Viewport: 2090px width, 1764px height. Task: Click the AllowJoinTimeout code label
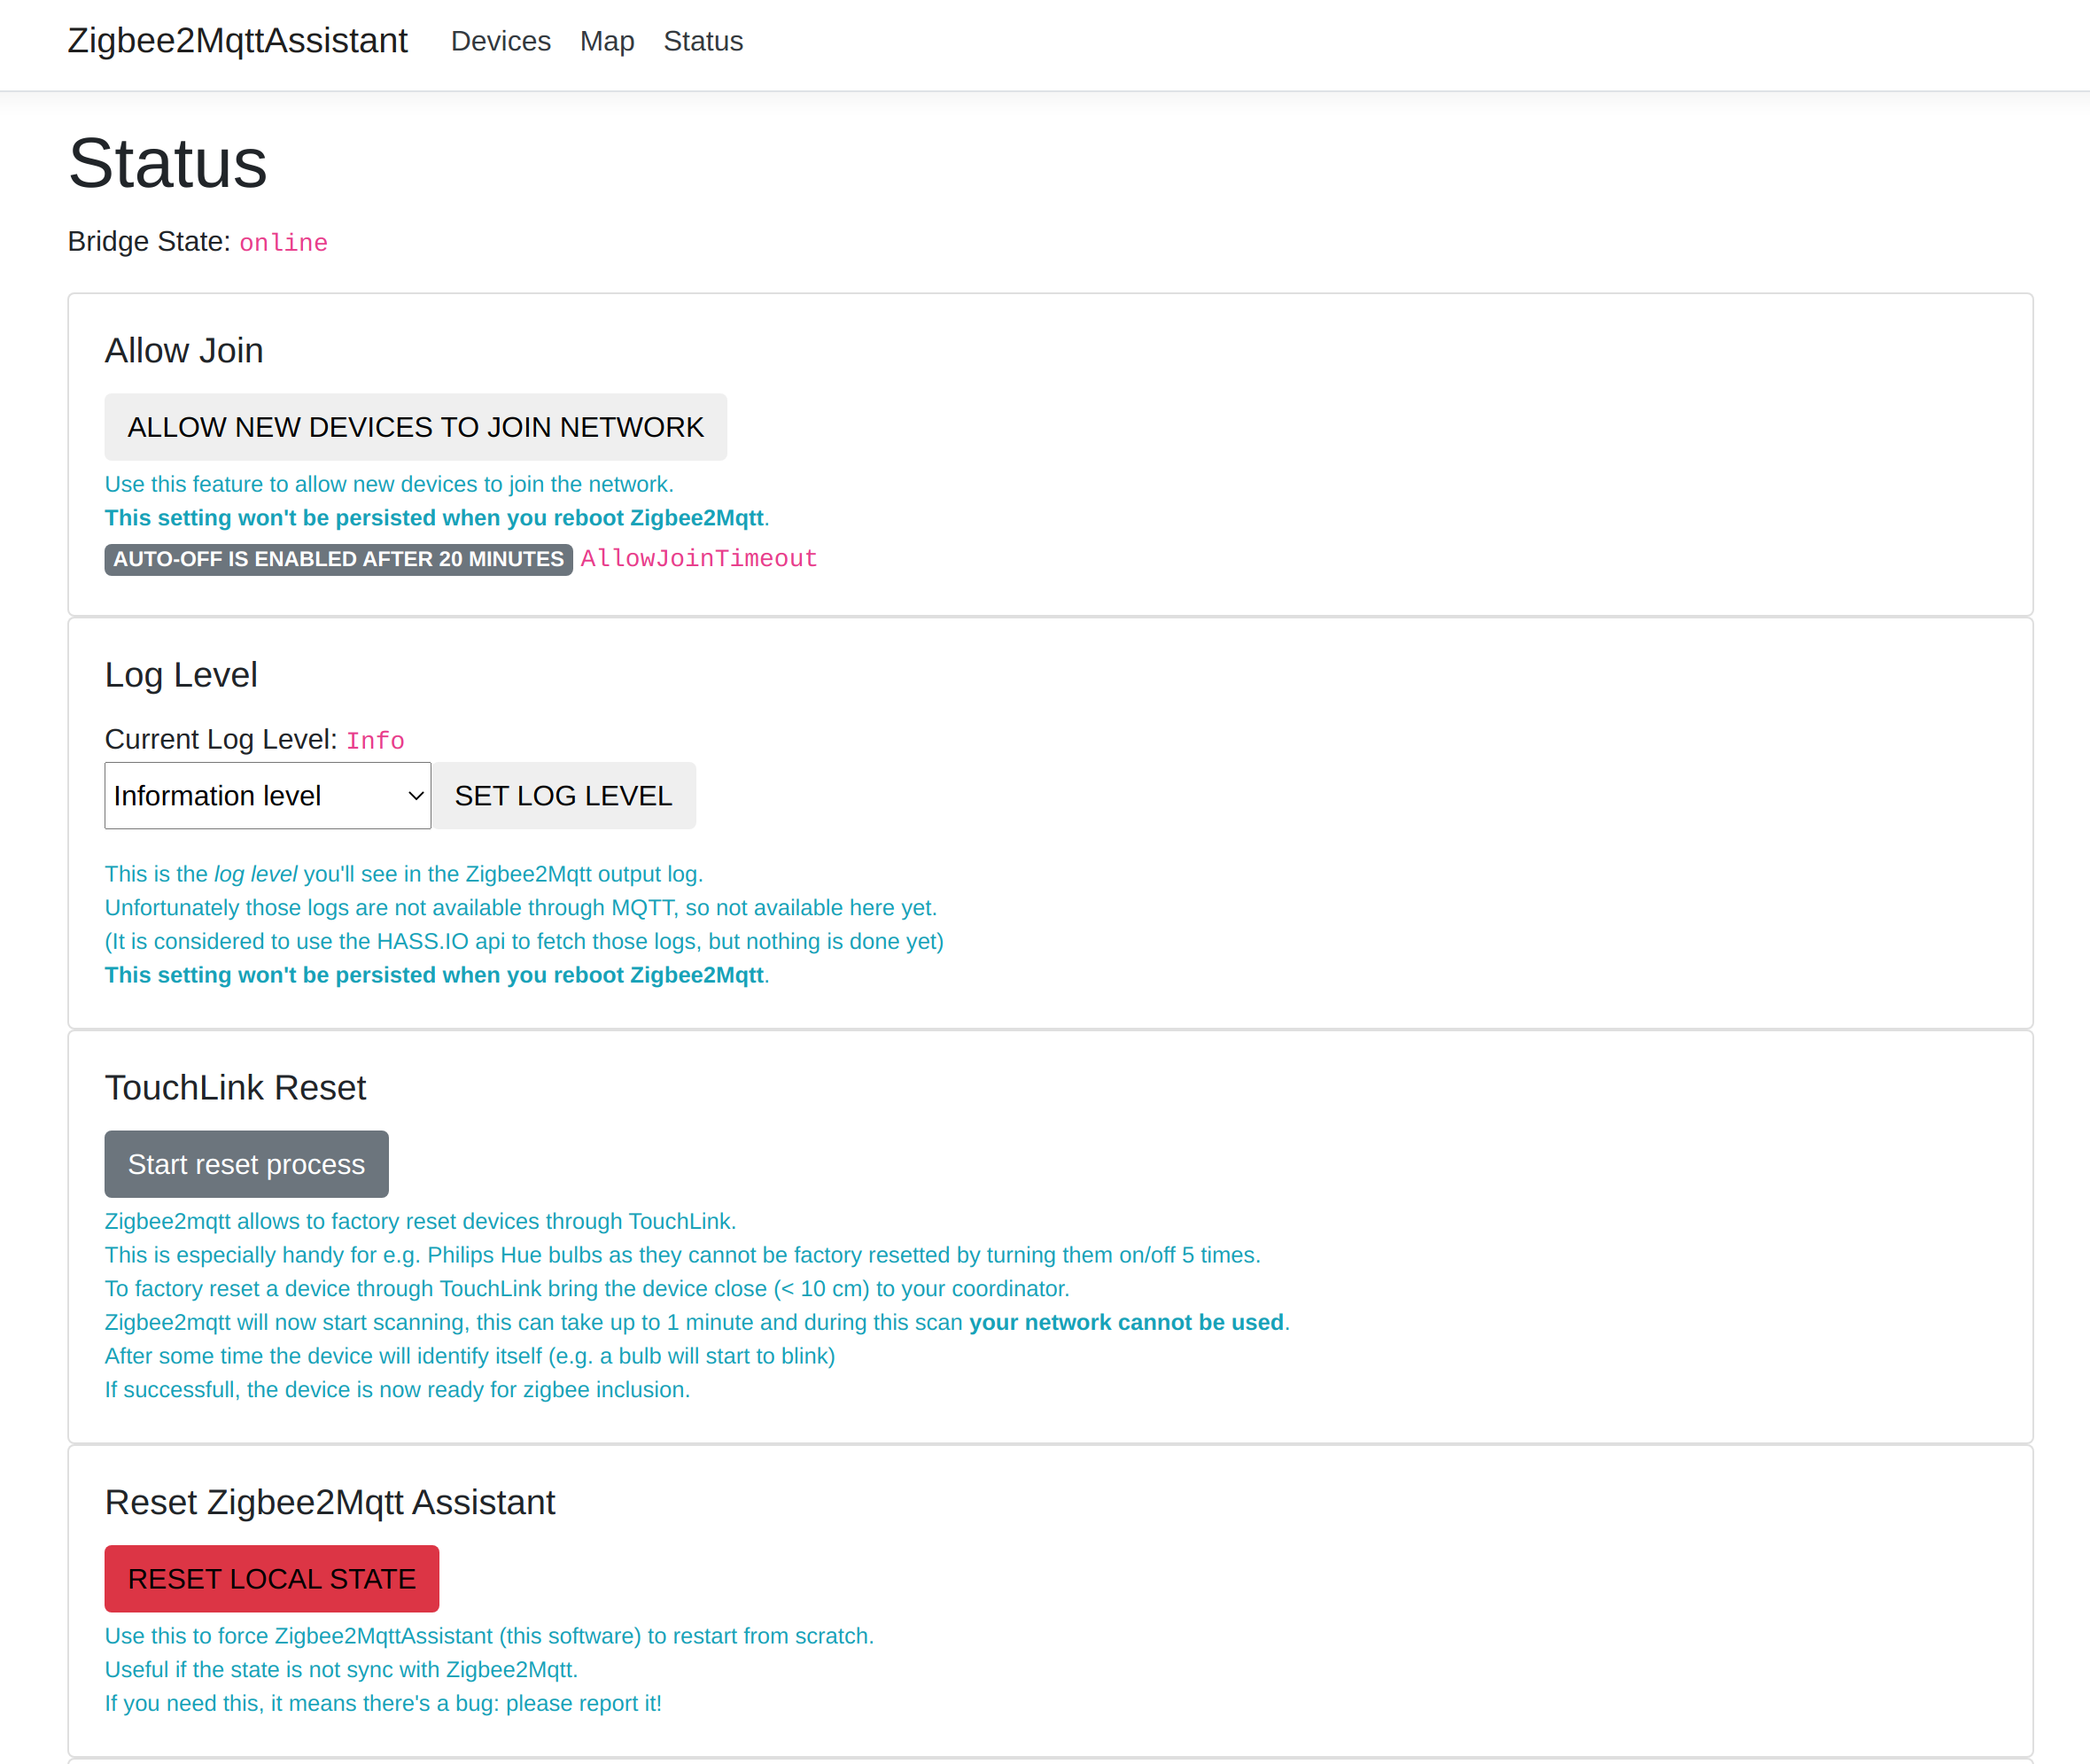pyautogui.click(x=698, y=559)
